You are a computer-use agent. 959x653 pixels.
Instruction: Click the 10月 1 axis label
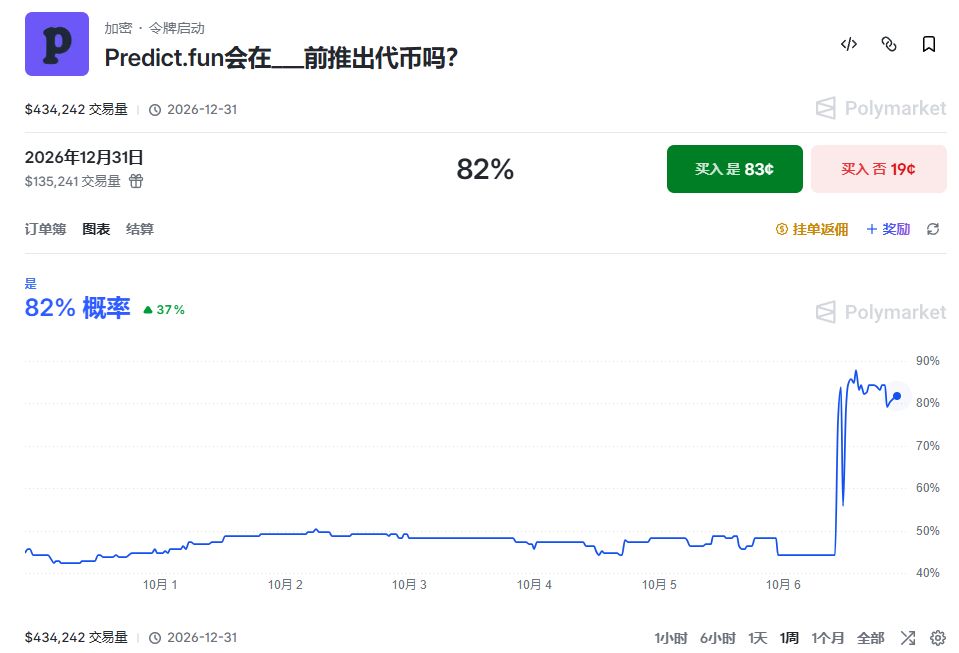pos(160,585)
